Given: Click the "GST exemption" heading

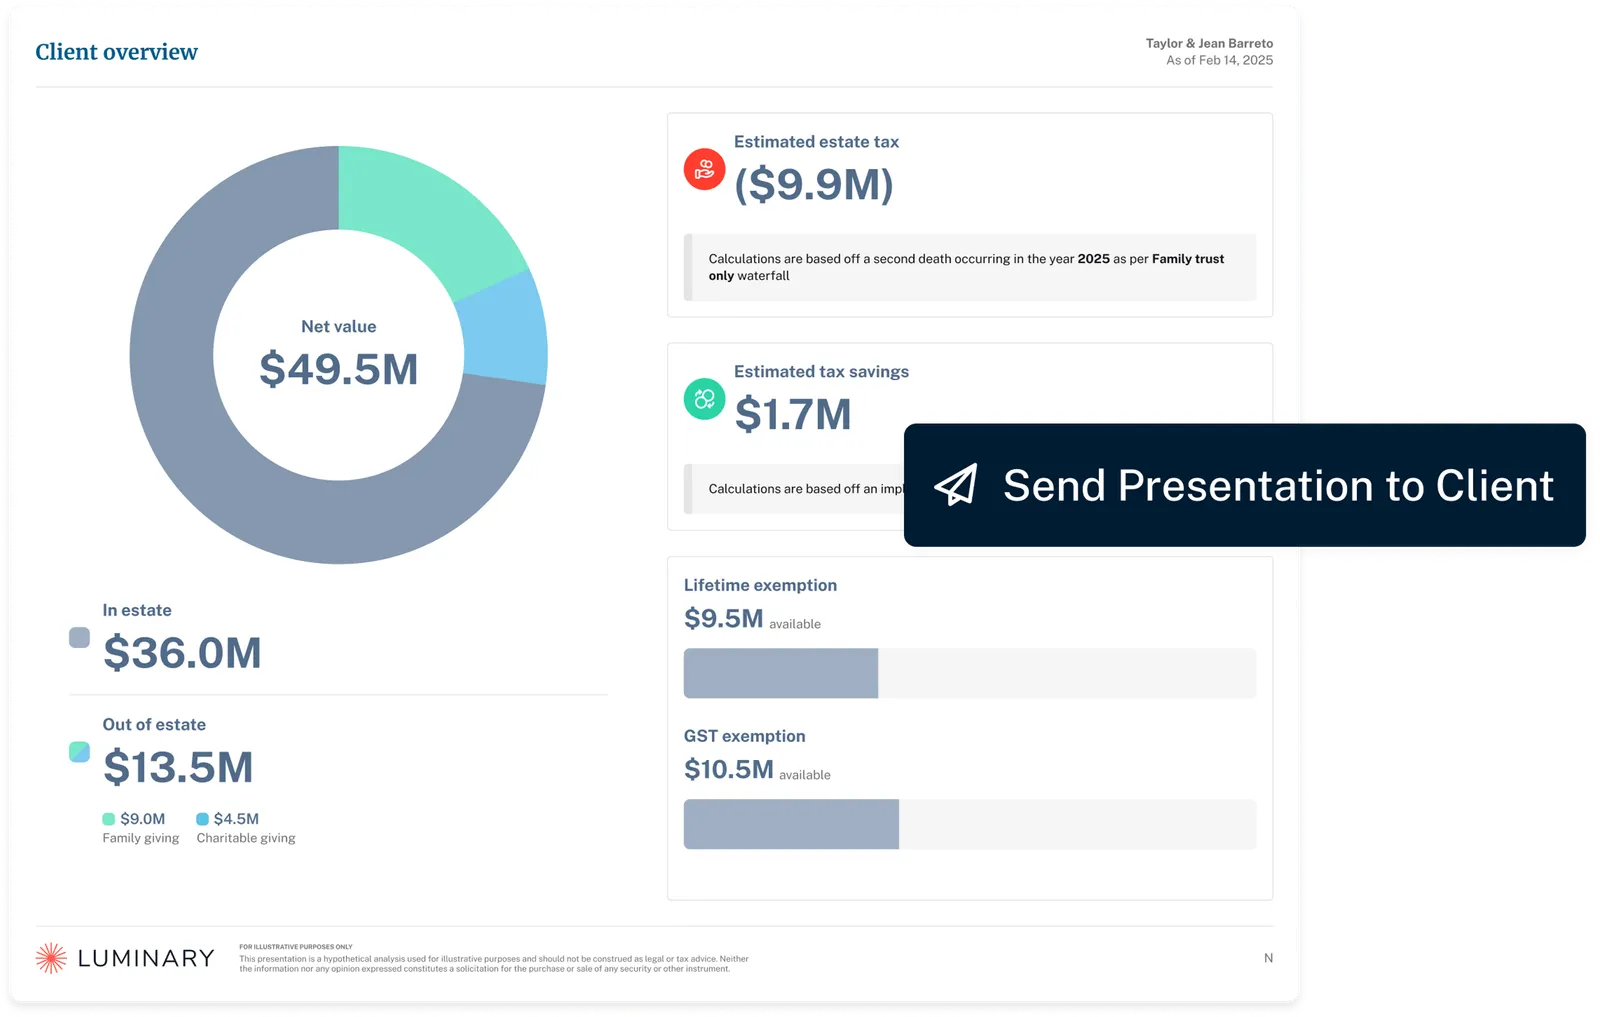Looking at the screenshot, I should pos(744,737).
